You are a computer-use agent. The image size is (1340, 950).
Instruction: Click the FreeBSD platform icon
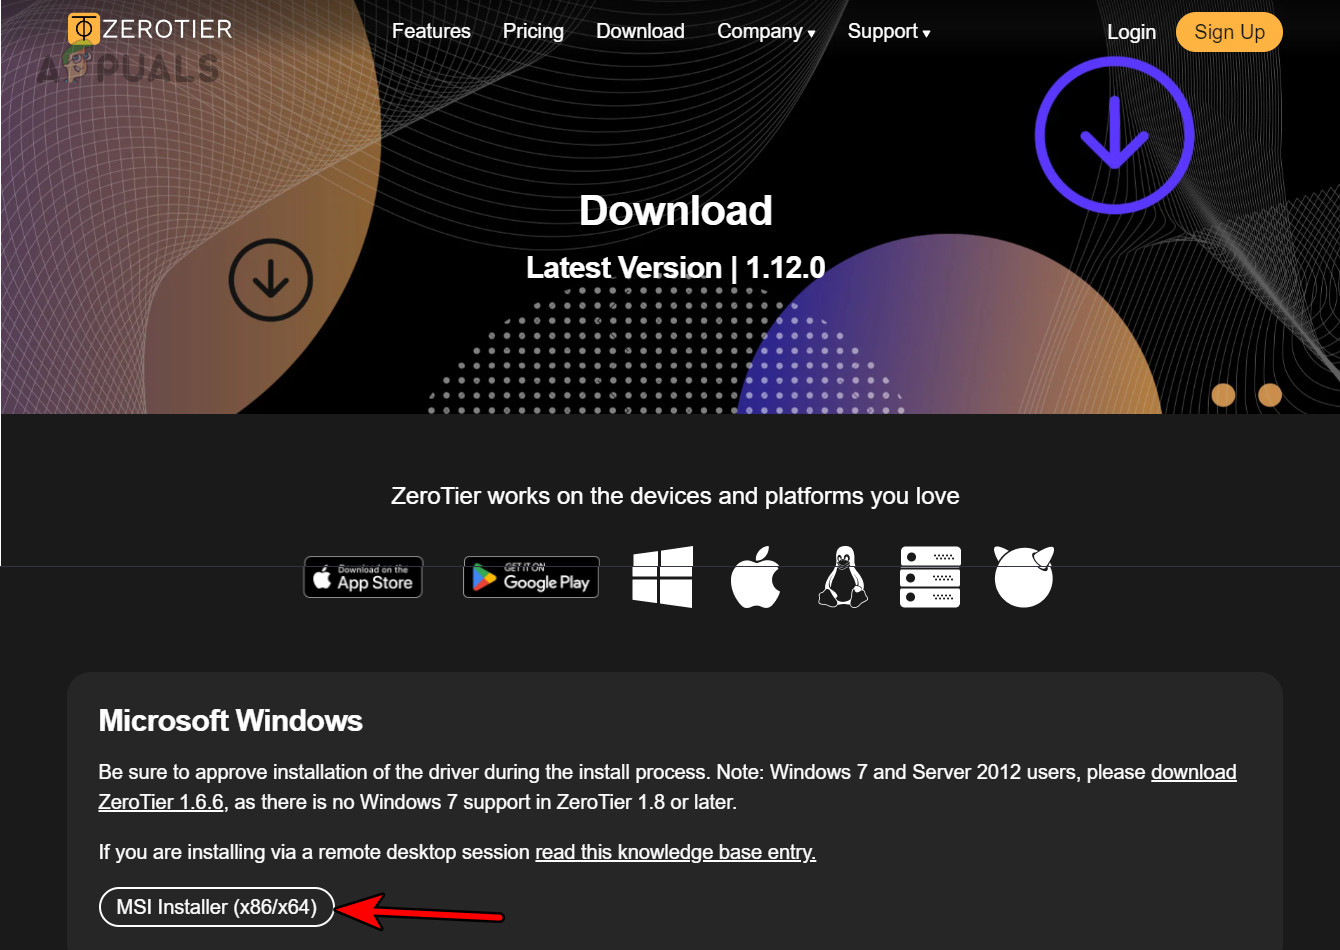click(x=1023, y=577)
